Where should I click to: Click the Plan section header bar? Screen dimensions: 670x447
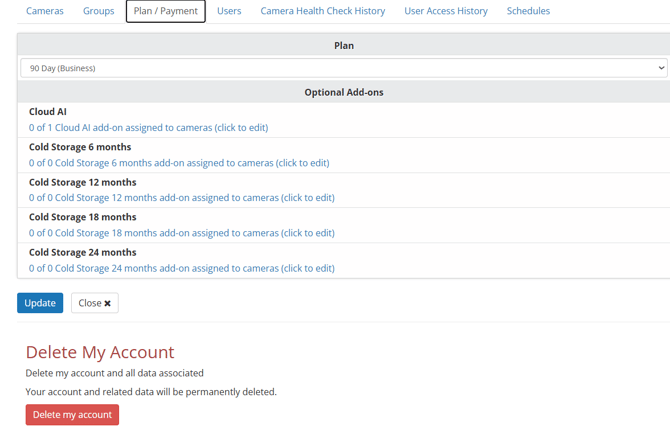pyautogui.click(x=343, y=45)
